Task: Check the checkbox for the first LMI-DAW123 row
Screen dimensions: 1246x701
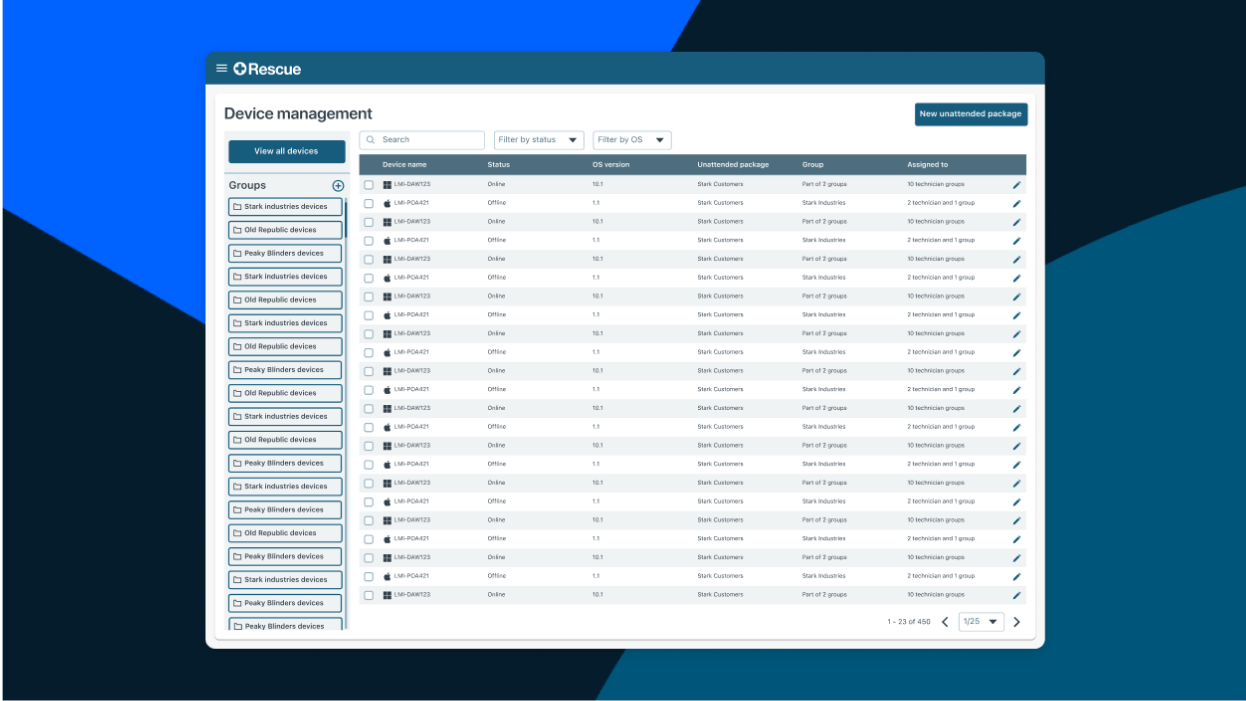Action: (368, 184)
